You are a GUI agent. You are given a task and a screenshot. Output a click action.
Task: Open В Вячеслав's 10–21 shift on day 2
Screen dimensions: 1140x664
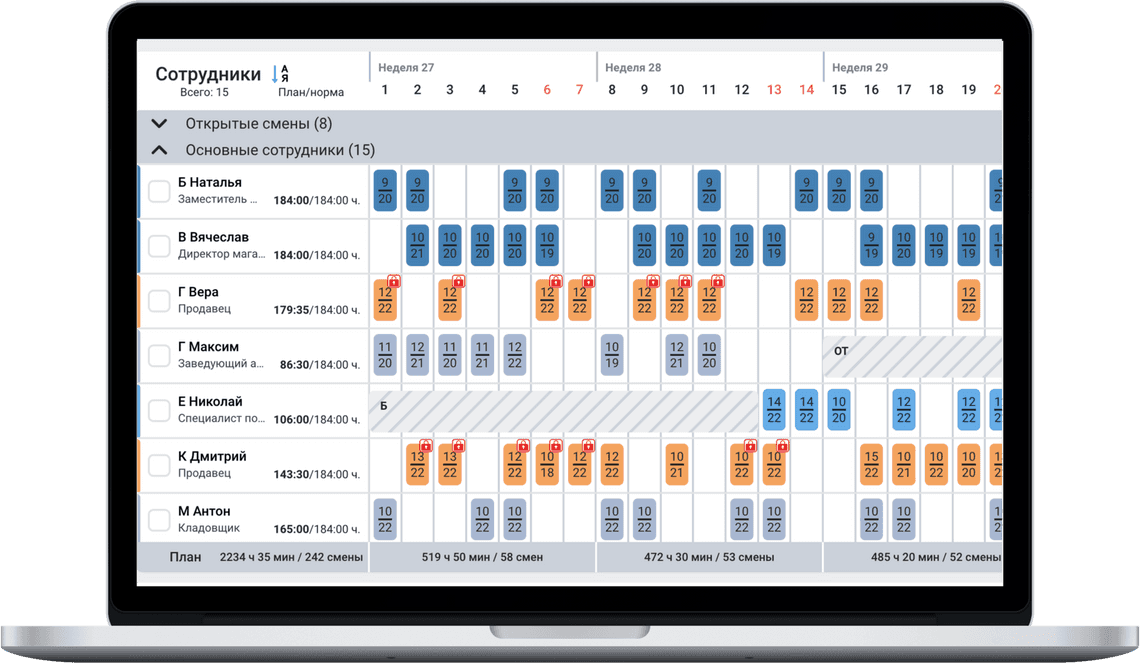coord(418,245)
